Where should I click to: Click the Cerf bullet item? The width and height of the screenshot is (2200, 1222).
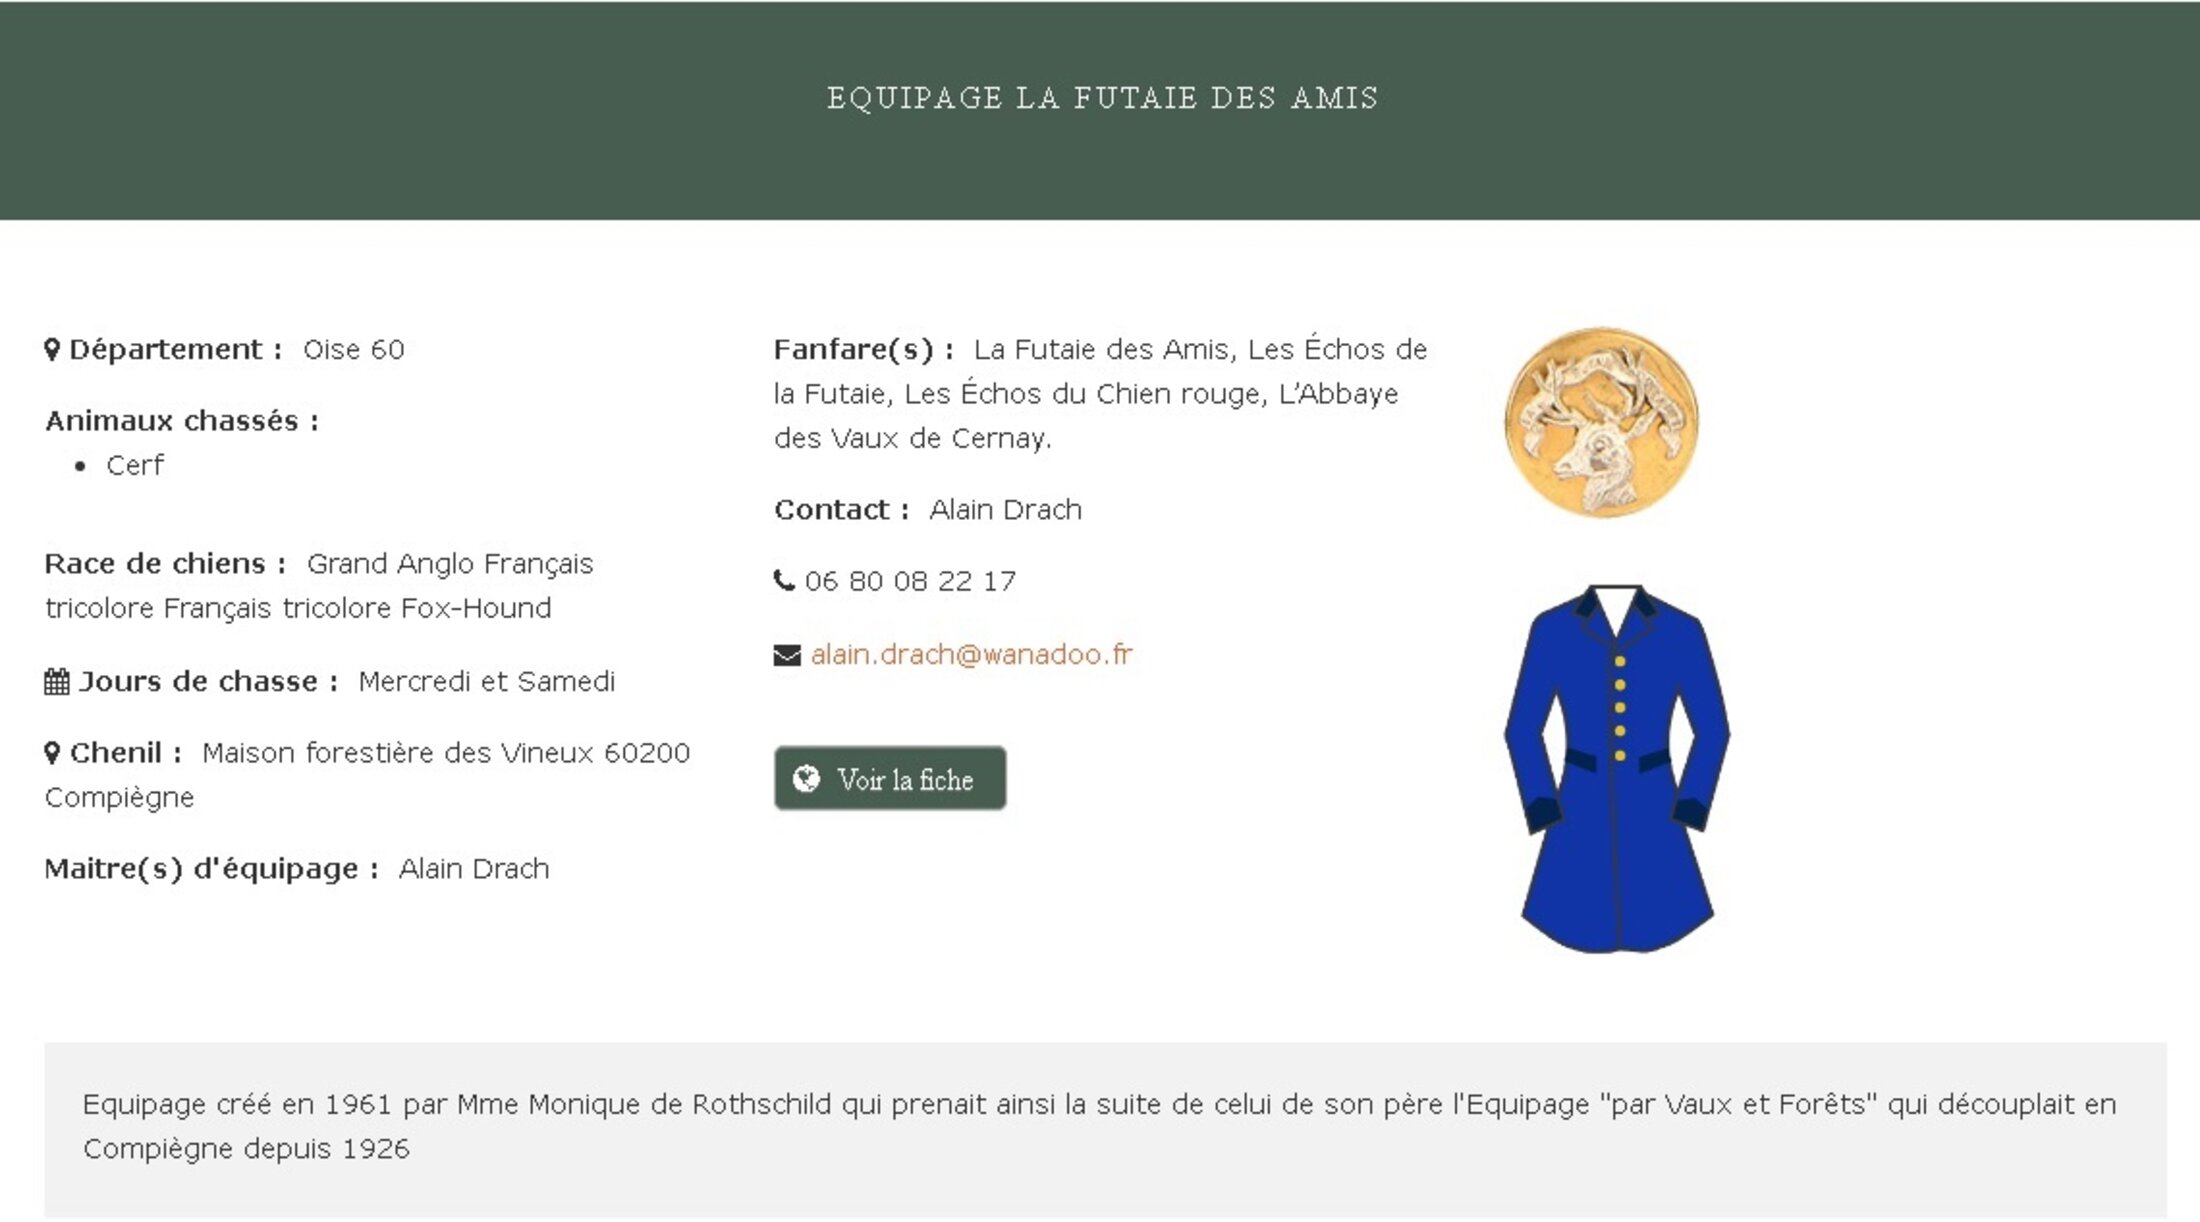134,466
